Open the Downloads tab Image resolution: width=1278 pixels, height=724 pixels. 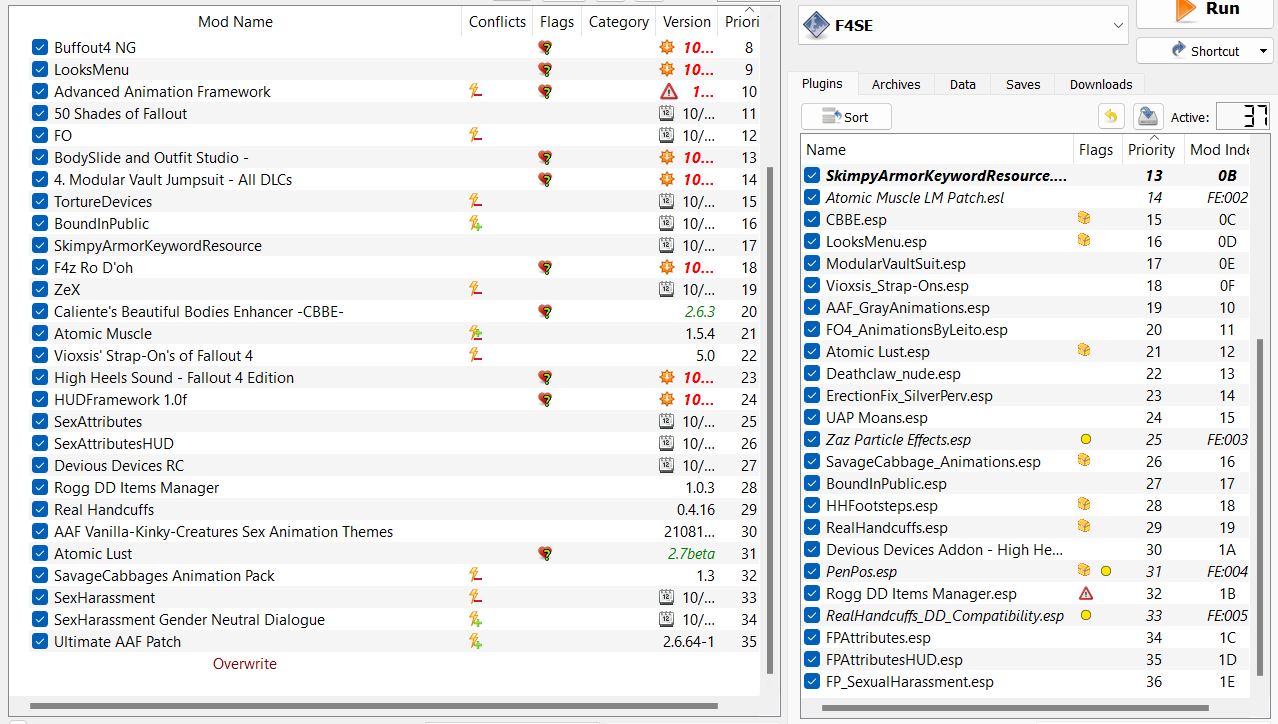pyautogui.click(x=1101, y=84)
